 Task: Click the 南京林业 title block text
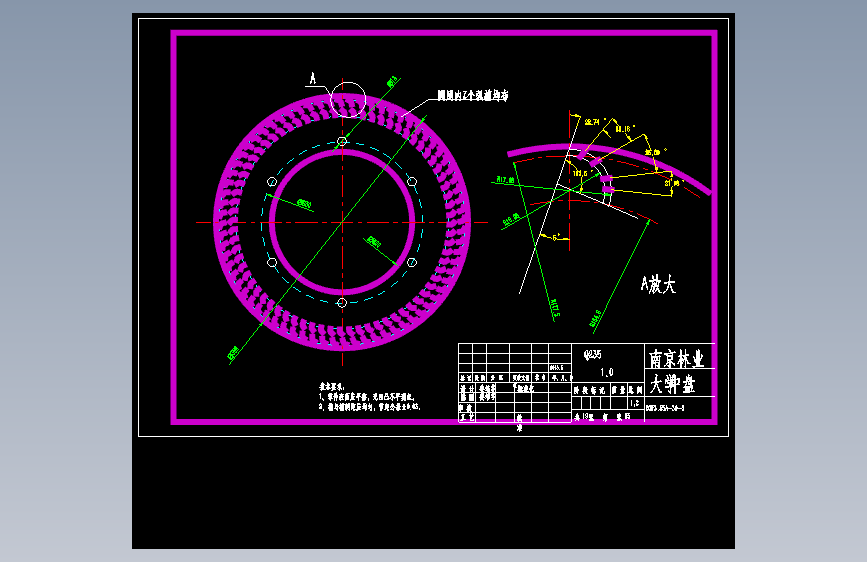point(676,359)
